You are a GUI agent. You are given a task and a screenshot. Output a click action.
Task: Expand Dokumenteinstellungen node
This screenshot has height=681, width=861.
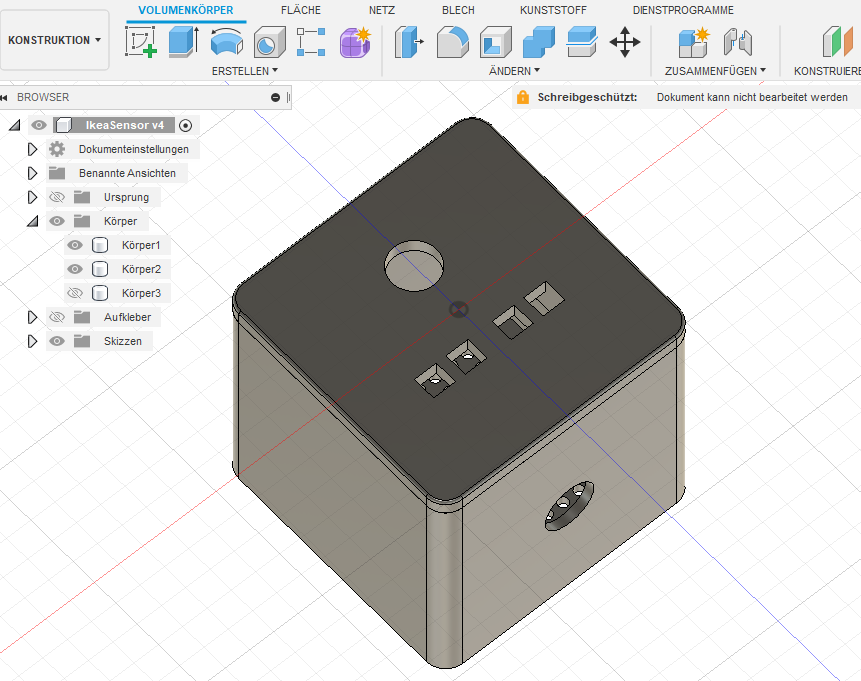click(x=32, y=149)
